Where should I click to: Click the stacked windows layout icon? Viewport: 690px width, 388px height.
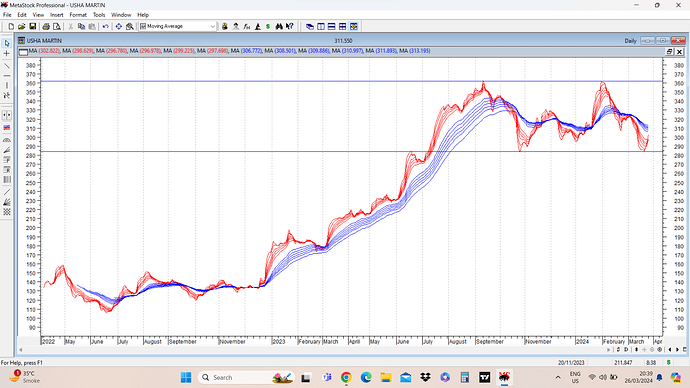tap(310, 26)
